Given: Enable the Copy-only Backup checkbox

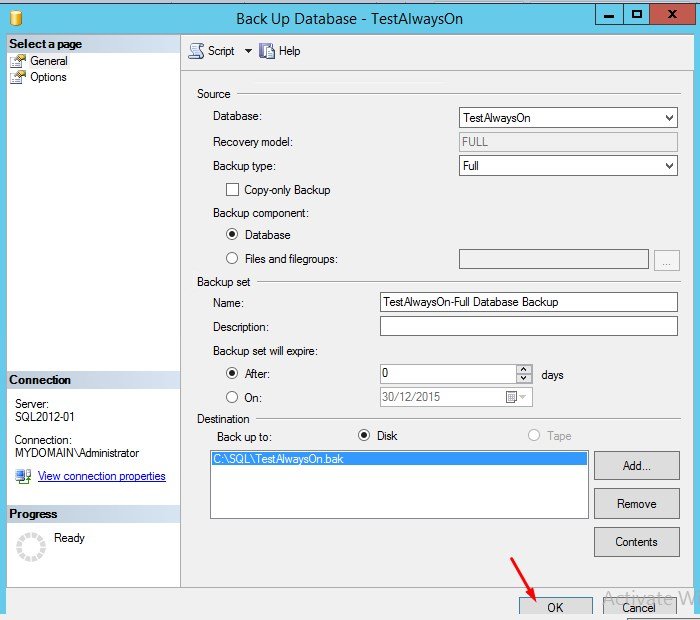Looking at the screenshot, I should click(232, 190).
